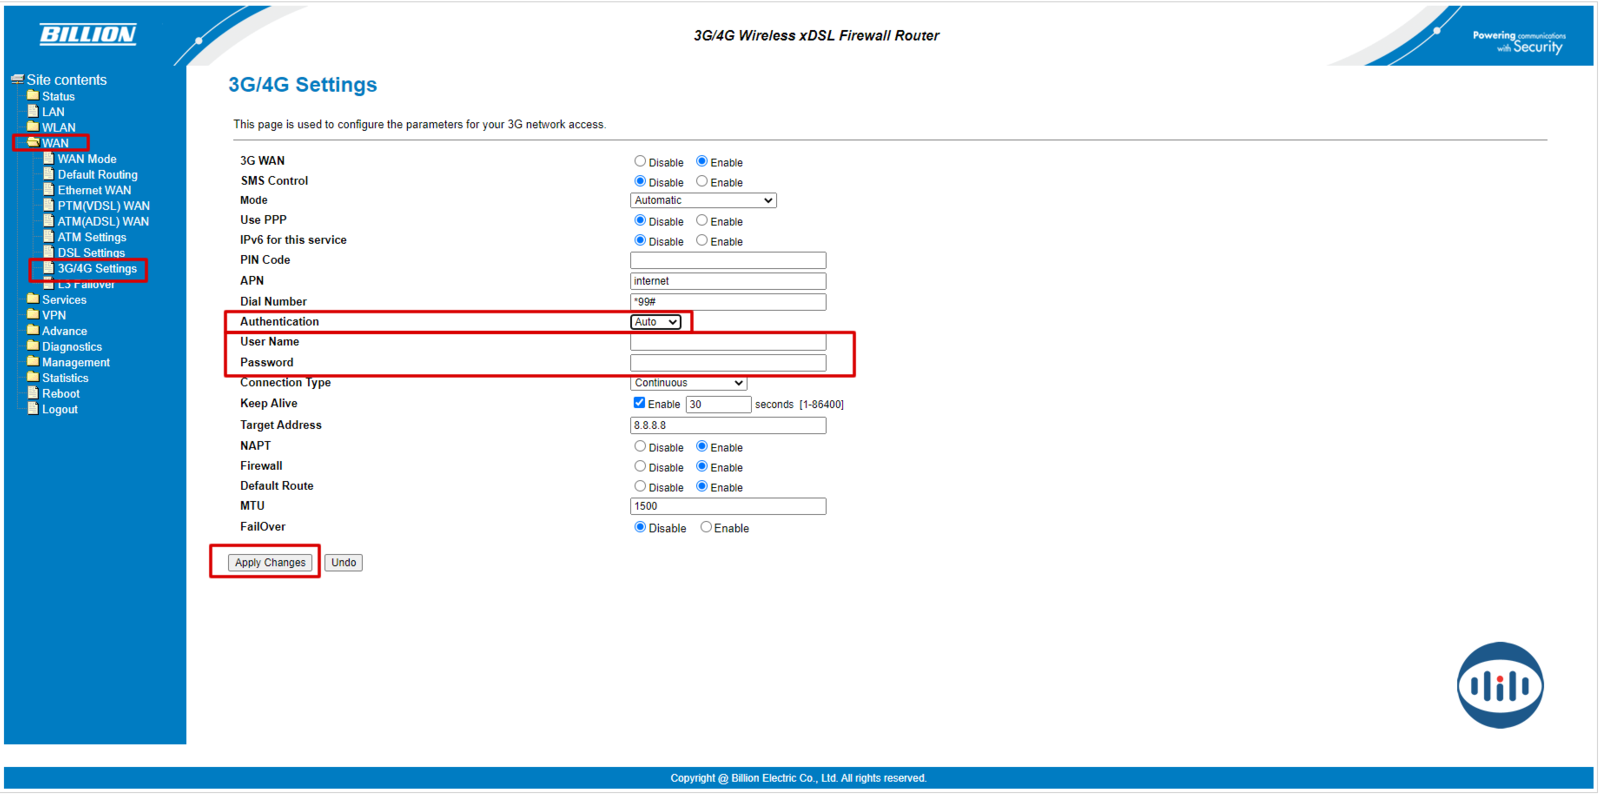Disable the 3G WAN radio option
This screenshot has height=796, width=1600.
coord(640,161)
